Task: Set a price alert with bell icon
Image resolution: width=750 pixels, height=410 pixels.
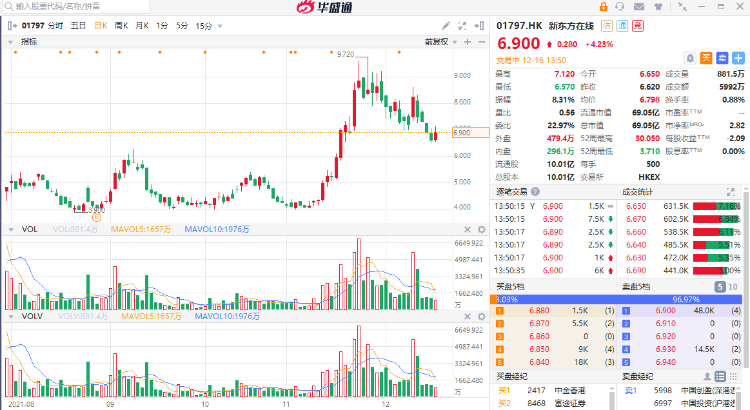Action: tap(690, 58)
